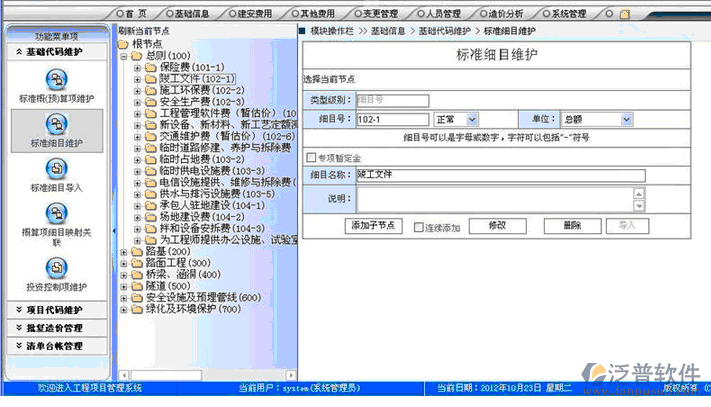Open 标准细目导入 sidebar icon
This screenshot has height=407, width=711.
(x=57, y=169)
